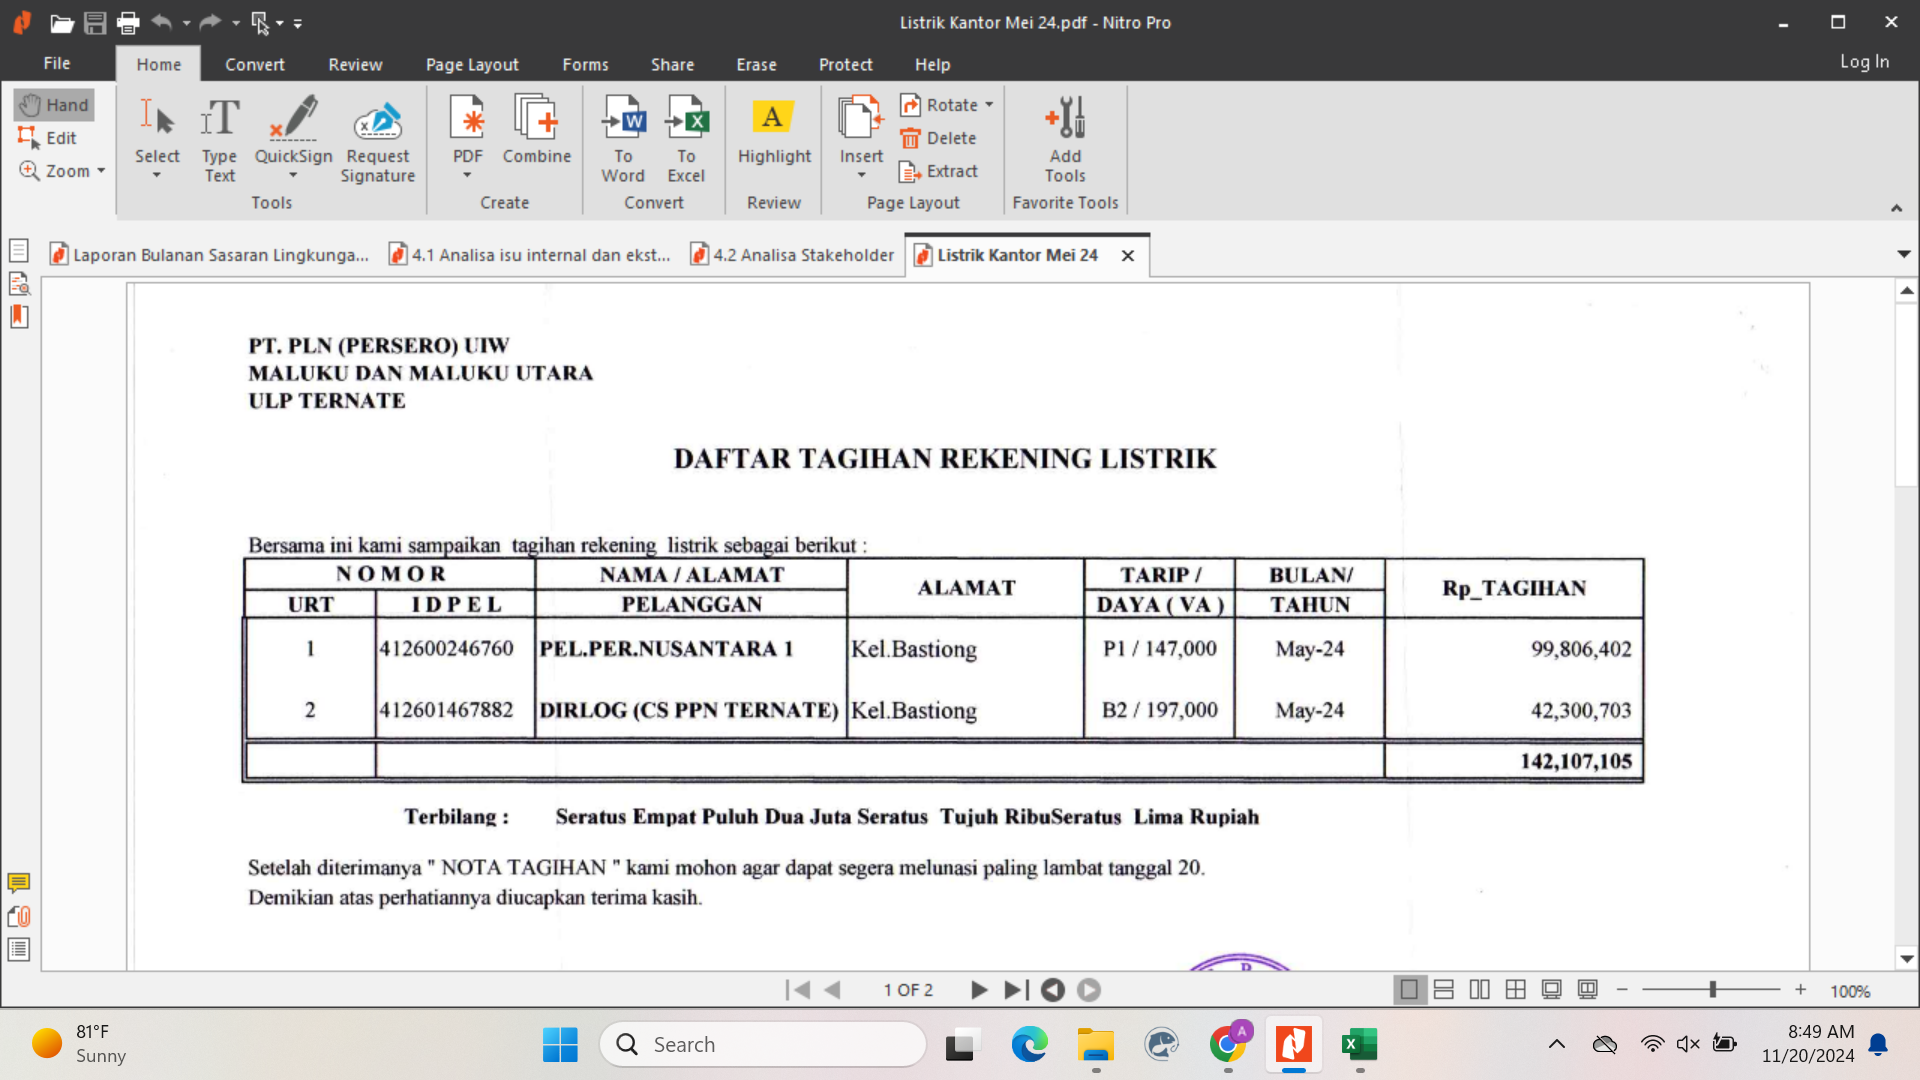This screenshot has height=1080, width=1920.
Task: Open file from quick access toolbar
Action: pyautogui.click(x=62, y=22)
